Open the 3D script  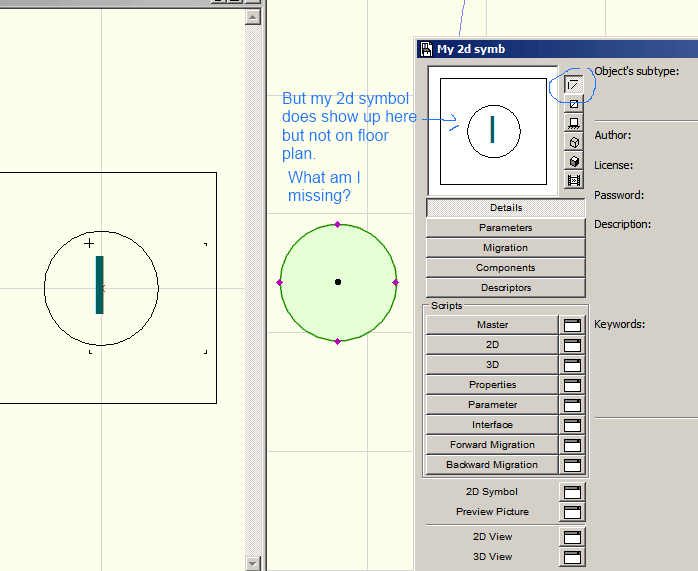(x=492, y=365)
